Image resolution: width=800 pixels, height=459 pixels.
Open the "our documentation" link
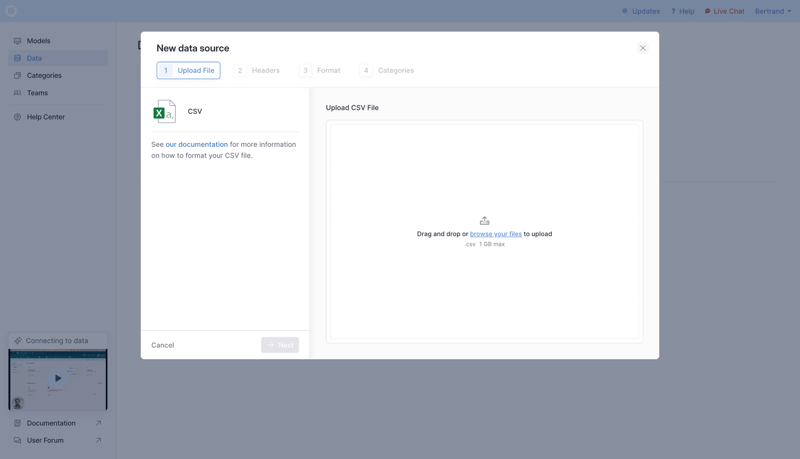(x=197, y=144)
